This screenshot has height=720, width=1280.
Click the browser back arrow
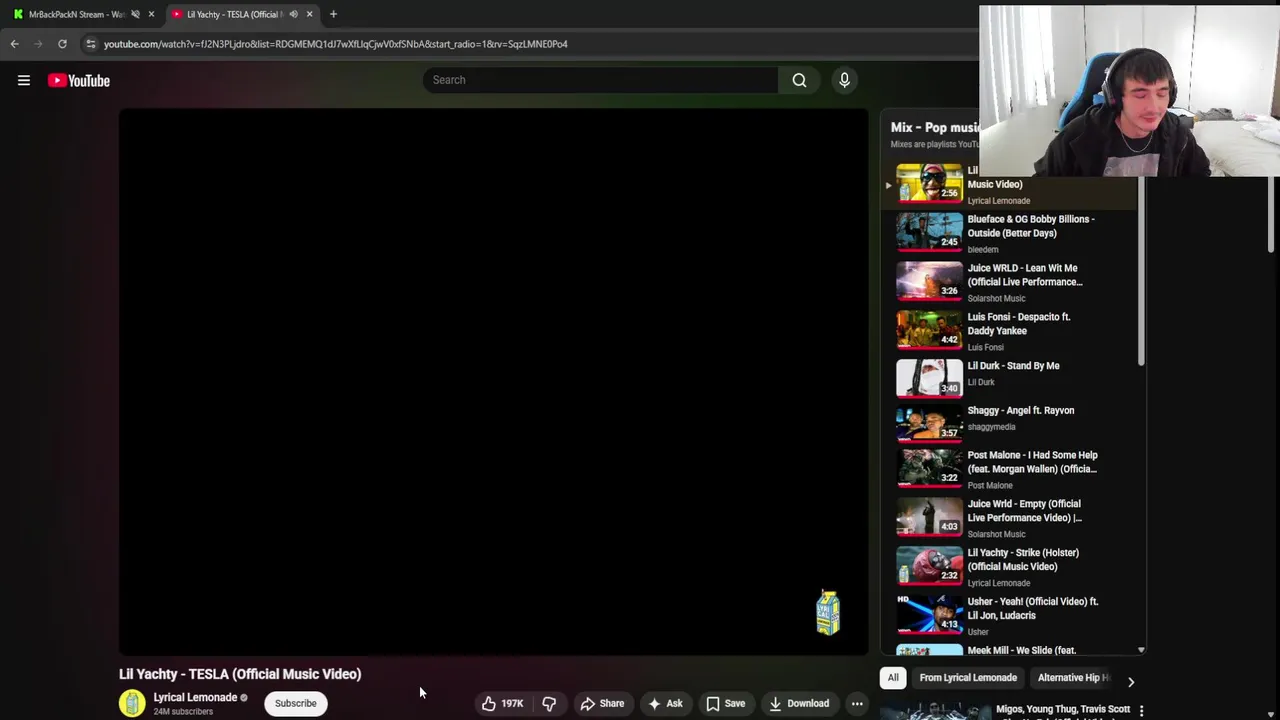14,44
